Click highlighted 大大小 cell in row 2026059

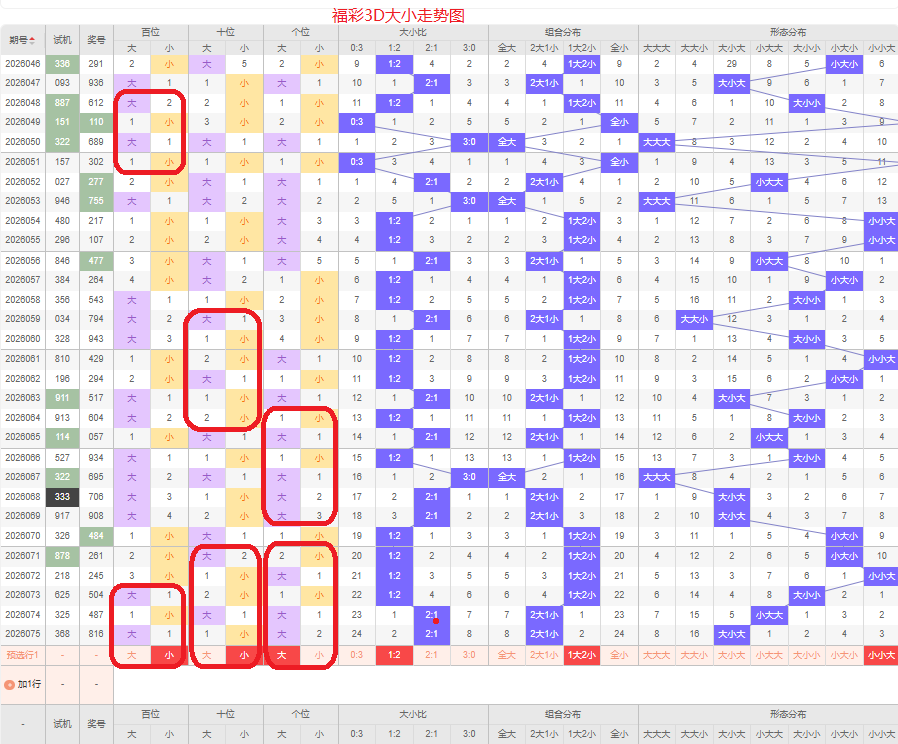694,319
